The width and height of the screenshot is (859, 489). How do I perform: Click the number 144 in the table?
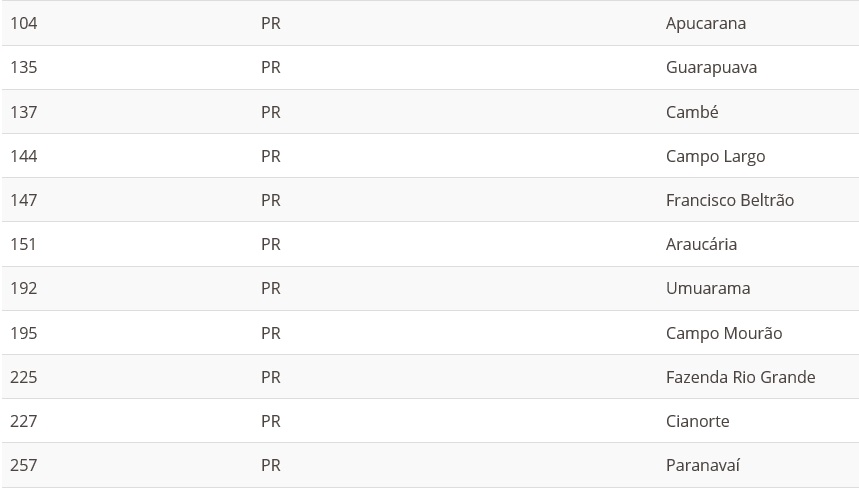pos(23,156)
